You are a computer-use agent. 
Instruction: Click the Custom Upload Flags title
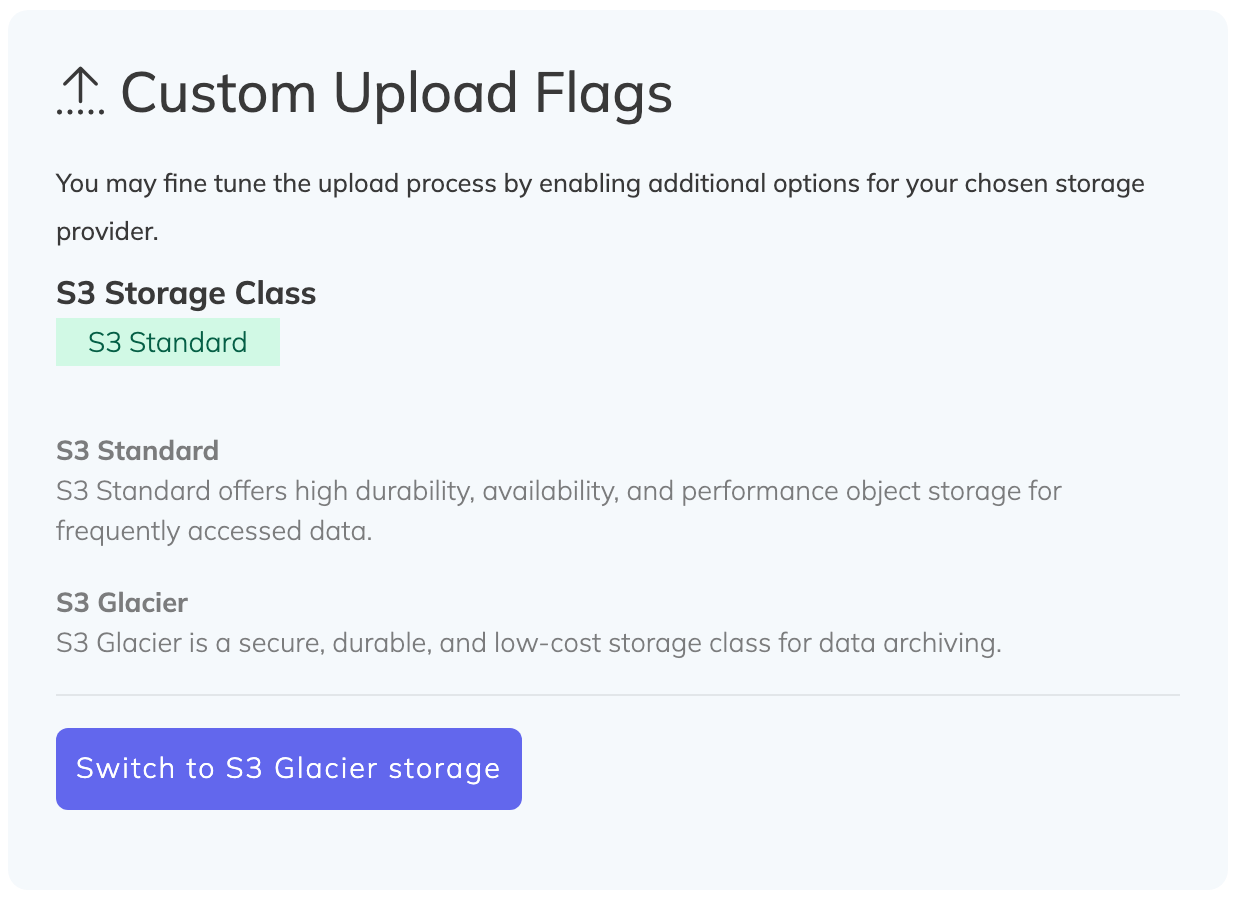tap(396, 92)
